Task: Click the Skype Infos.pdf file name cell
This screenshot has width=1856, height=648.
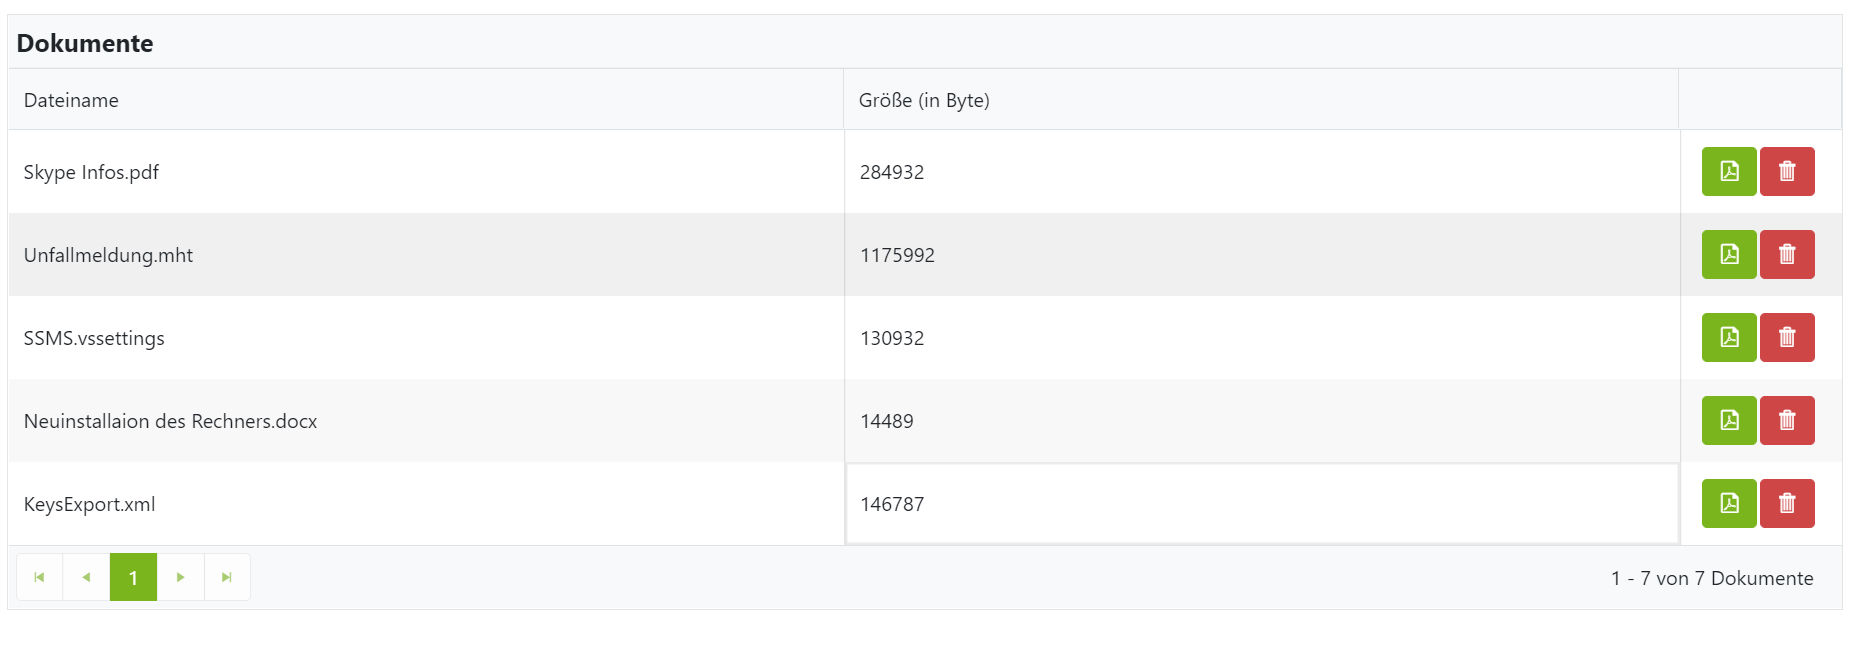Action: click(91, 172)
